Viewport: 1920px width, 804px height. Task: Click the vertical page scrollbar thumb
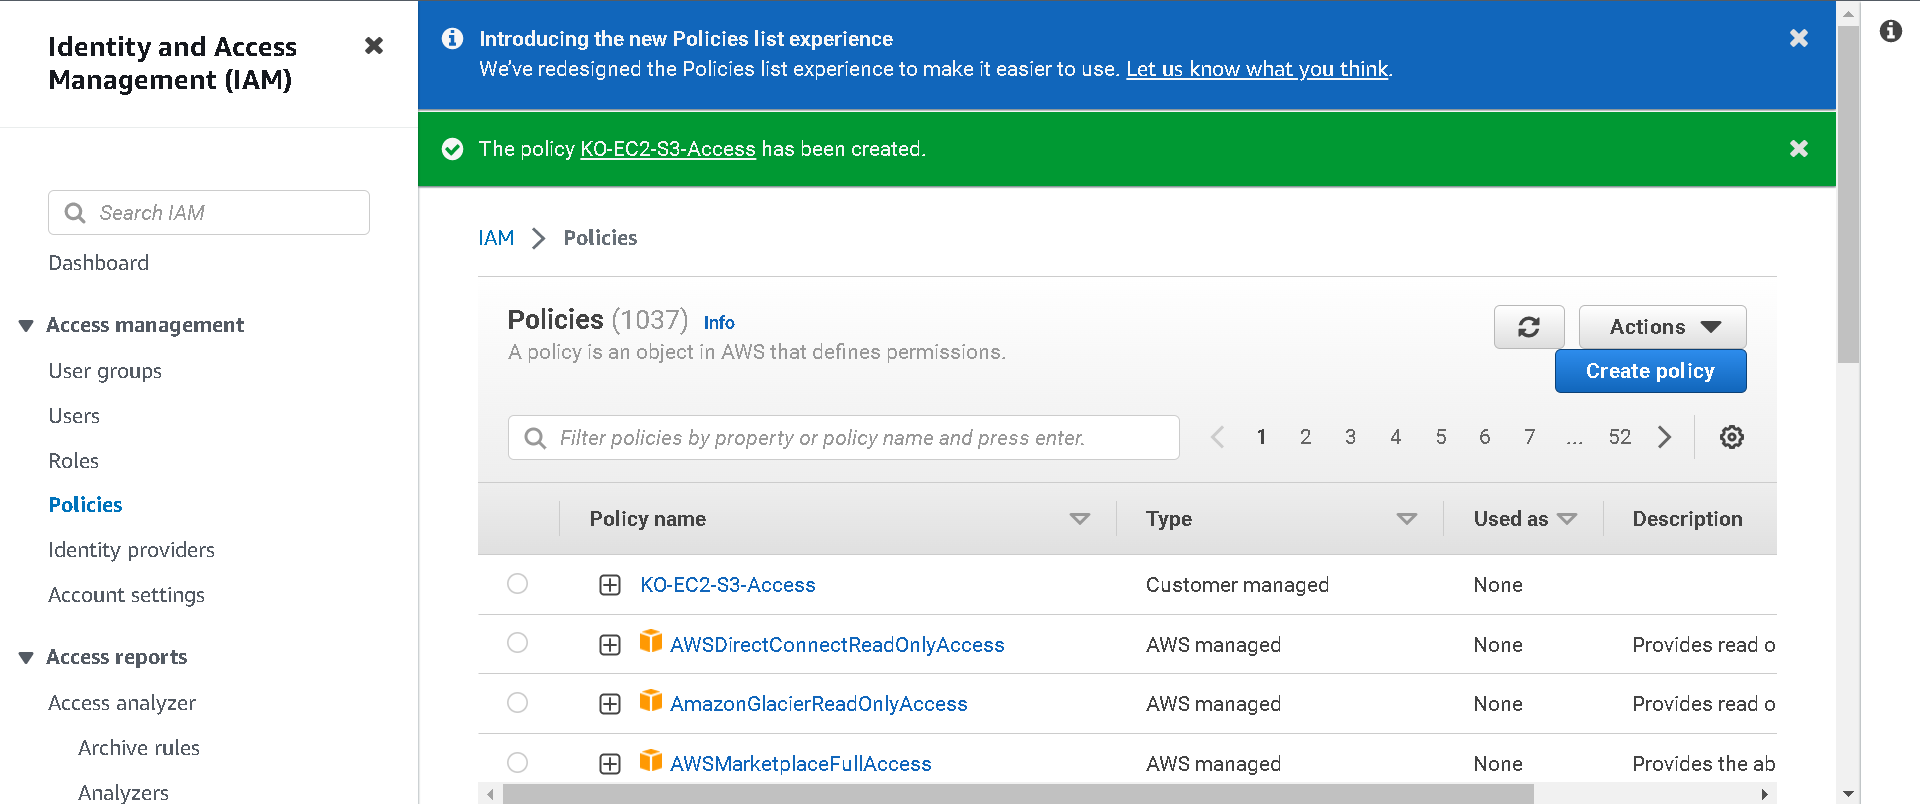point(1848,195)
